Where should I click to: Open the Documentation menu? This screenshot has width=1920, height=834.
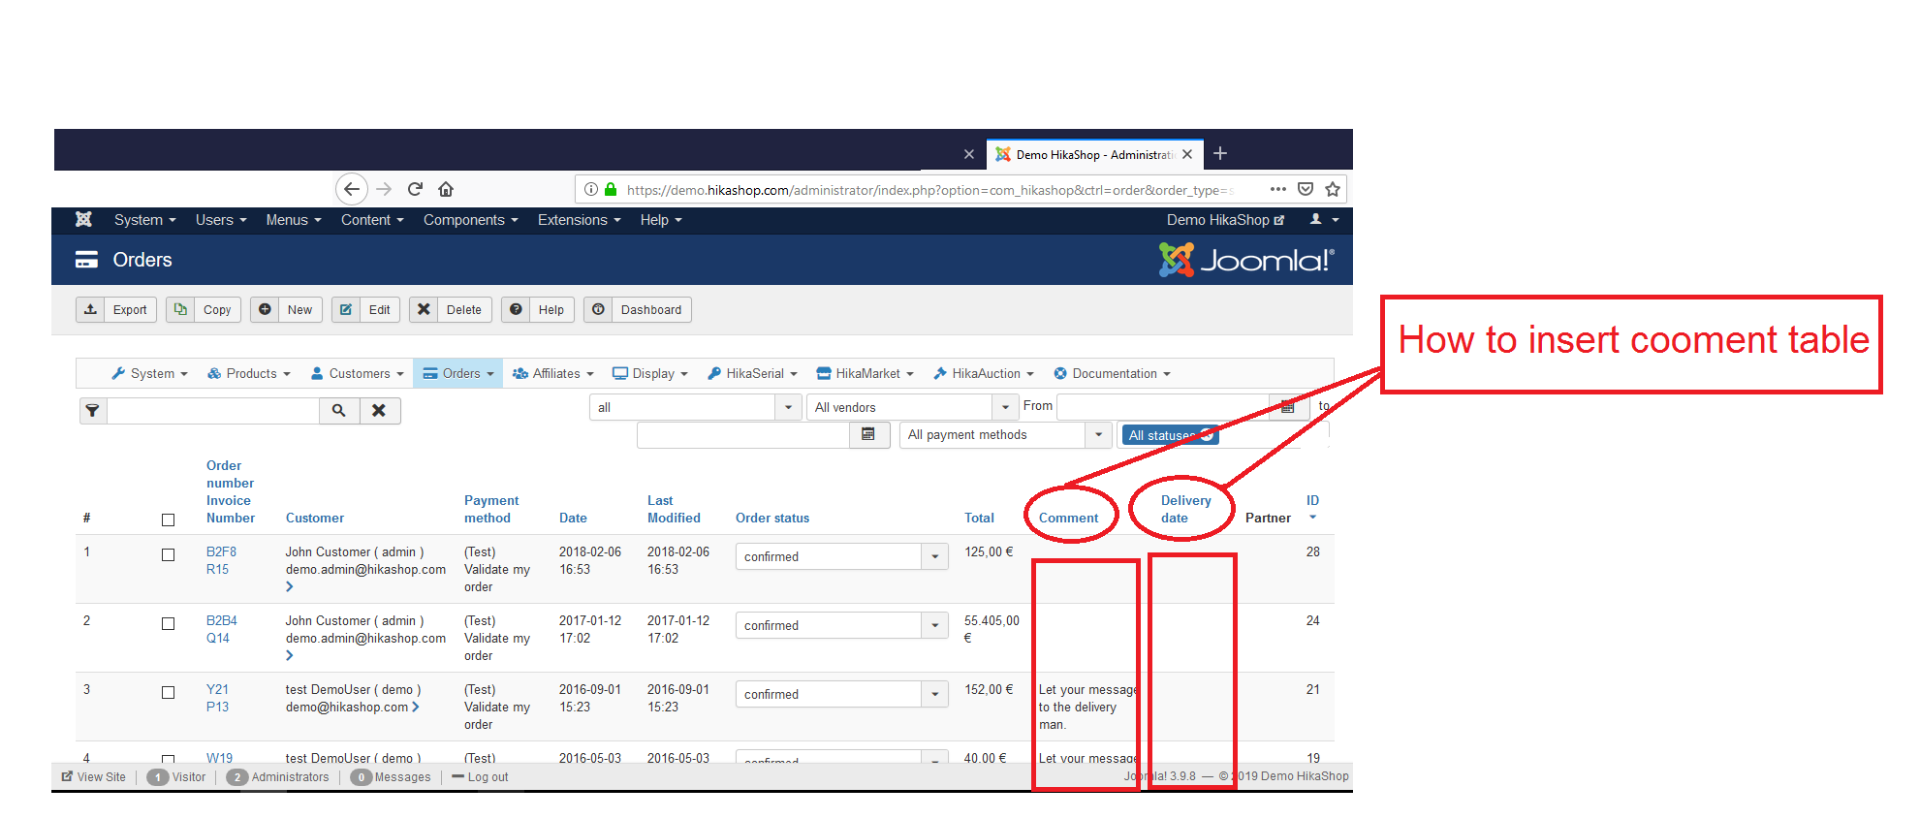[x=1112, y=374]
